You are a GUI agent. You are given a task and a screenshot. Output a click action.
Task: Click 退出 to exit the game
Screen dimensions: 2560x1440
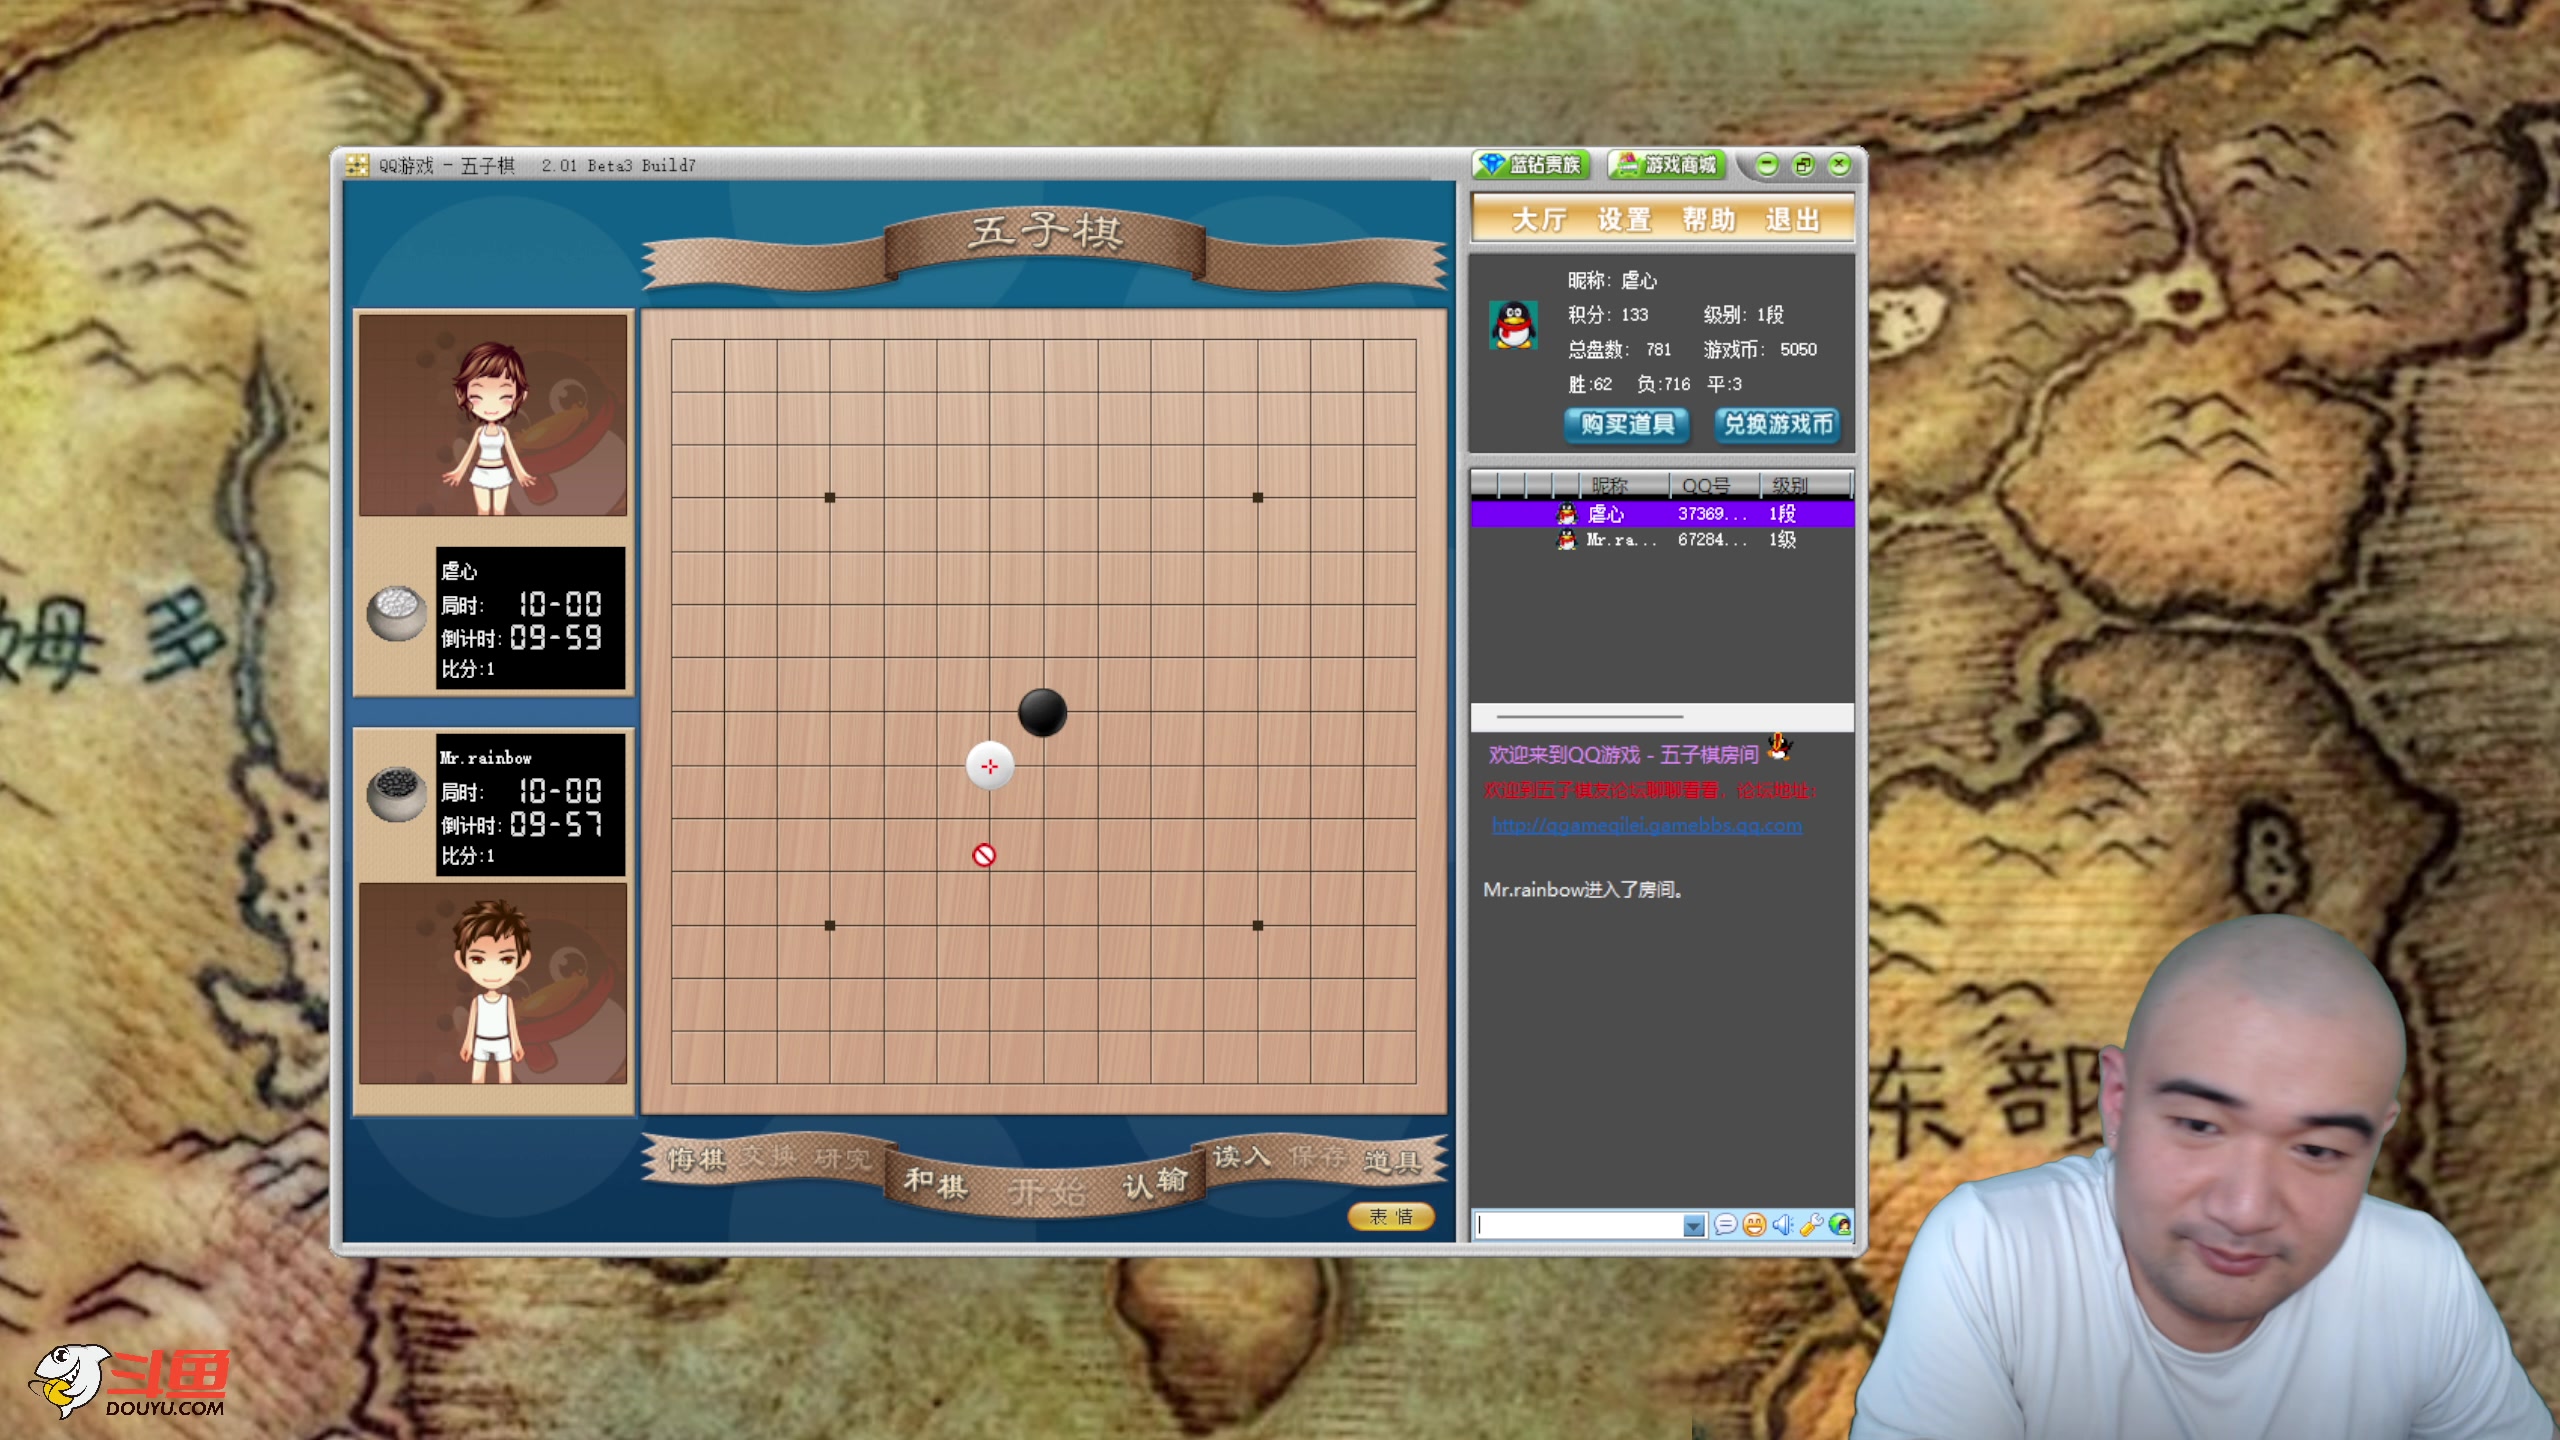pos(1793,220)
